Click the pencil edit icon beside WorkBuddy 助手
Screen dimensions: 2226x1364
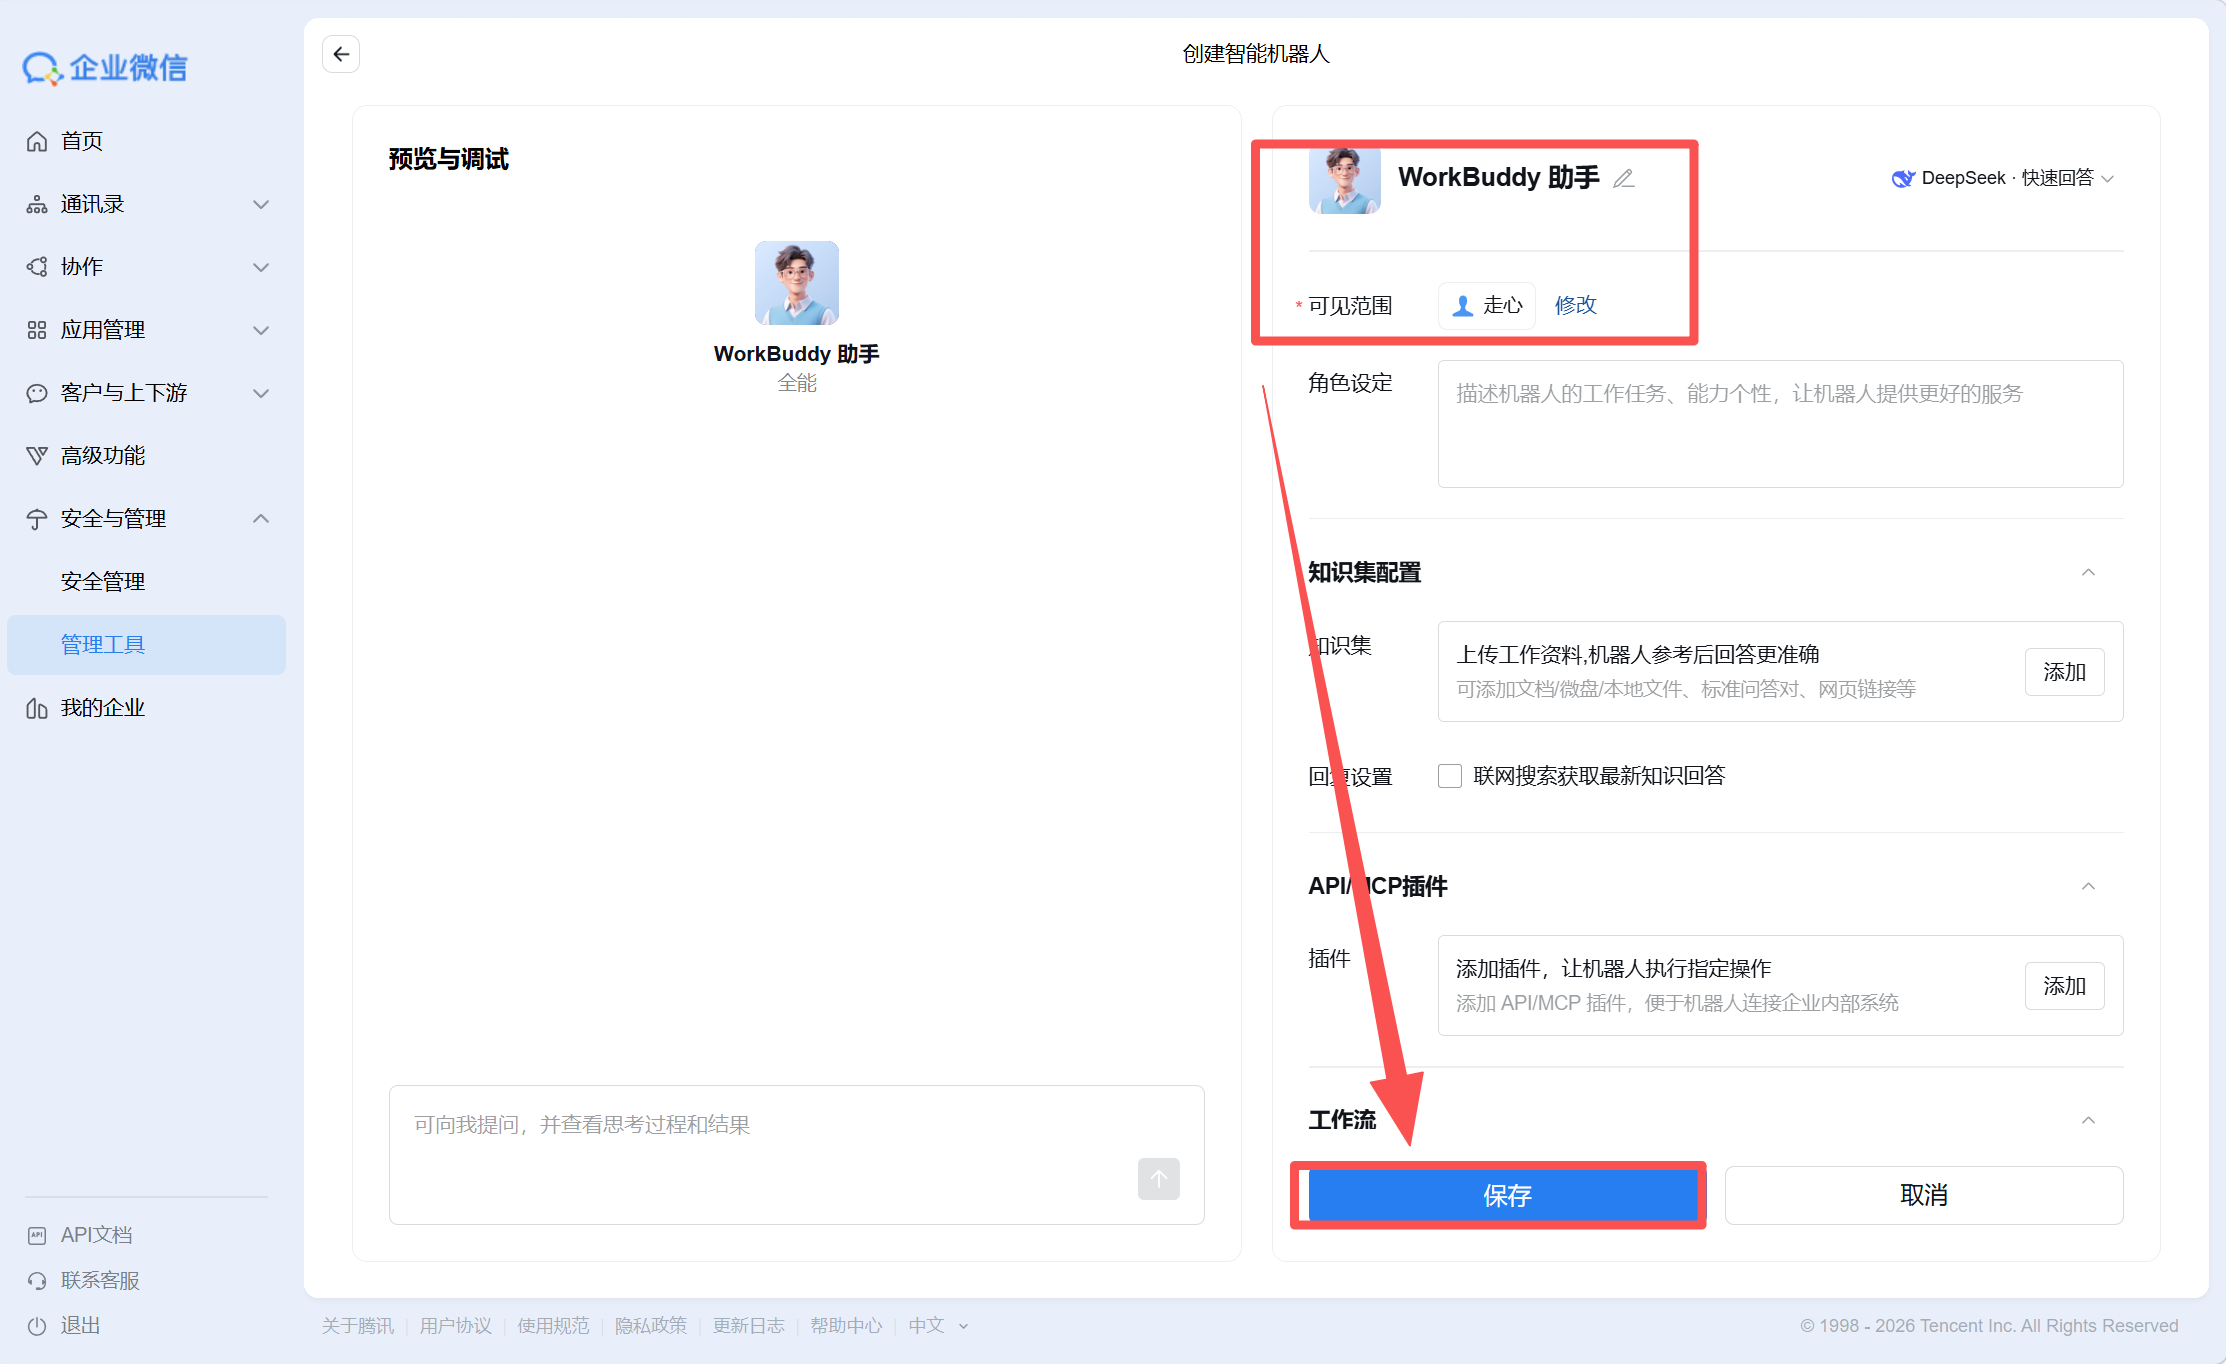pyautogui.click(x=1624, y=178)
